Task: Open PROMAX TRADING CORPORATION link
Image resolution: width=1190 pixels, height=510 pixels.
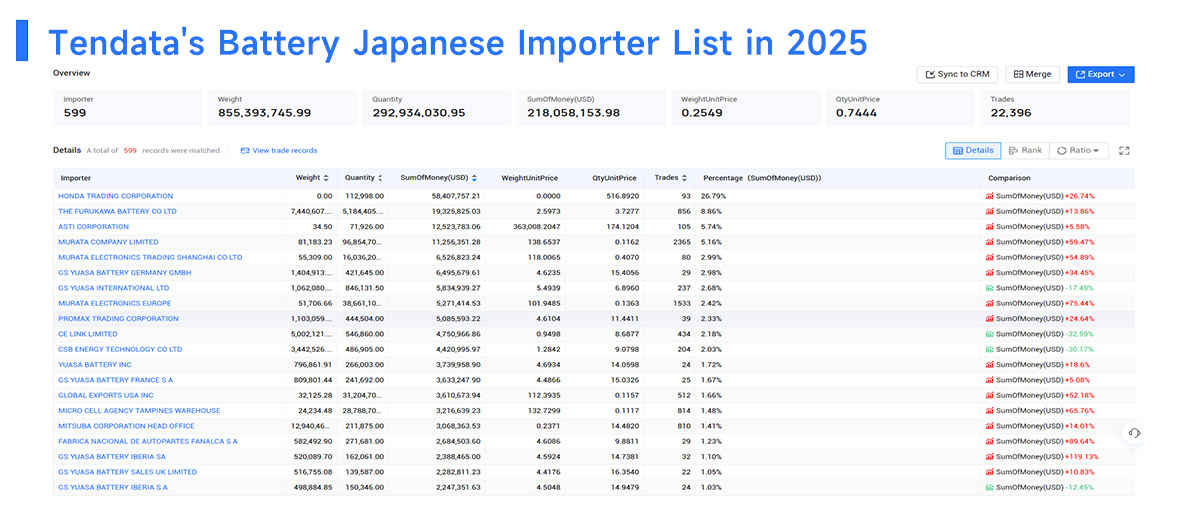Action: pos(118,319)
